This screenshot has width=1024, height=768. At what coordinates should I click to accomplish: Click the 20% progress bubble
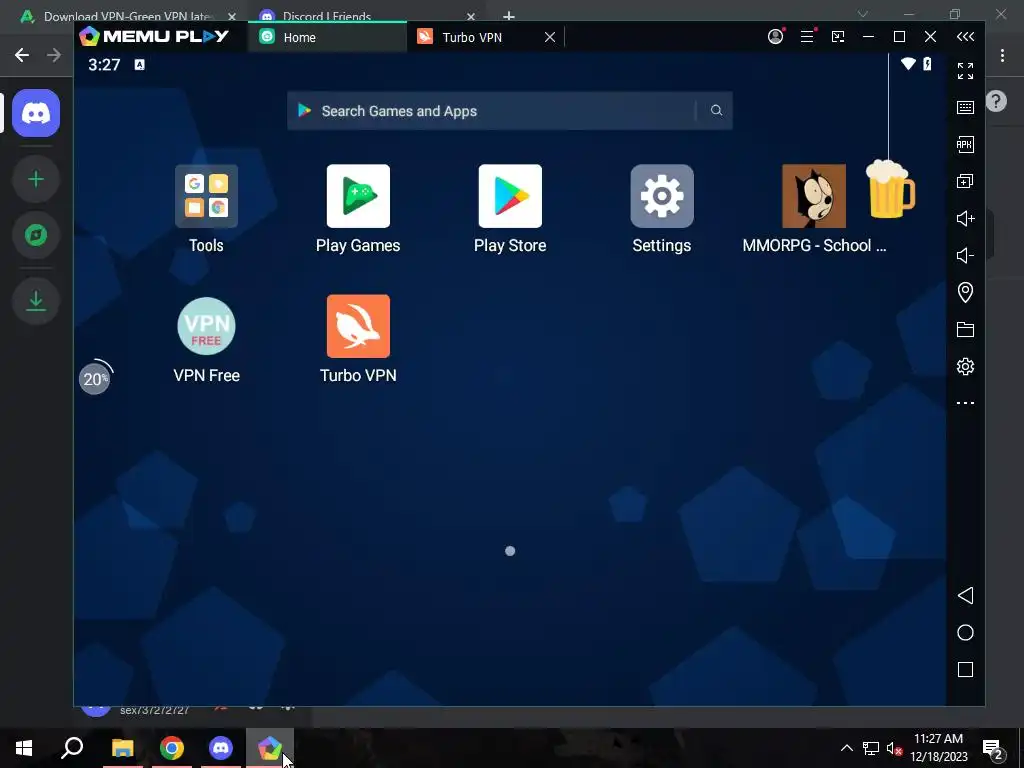(95, 377)
